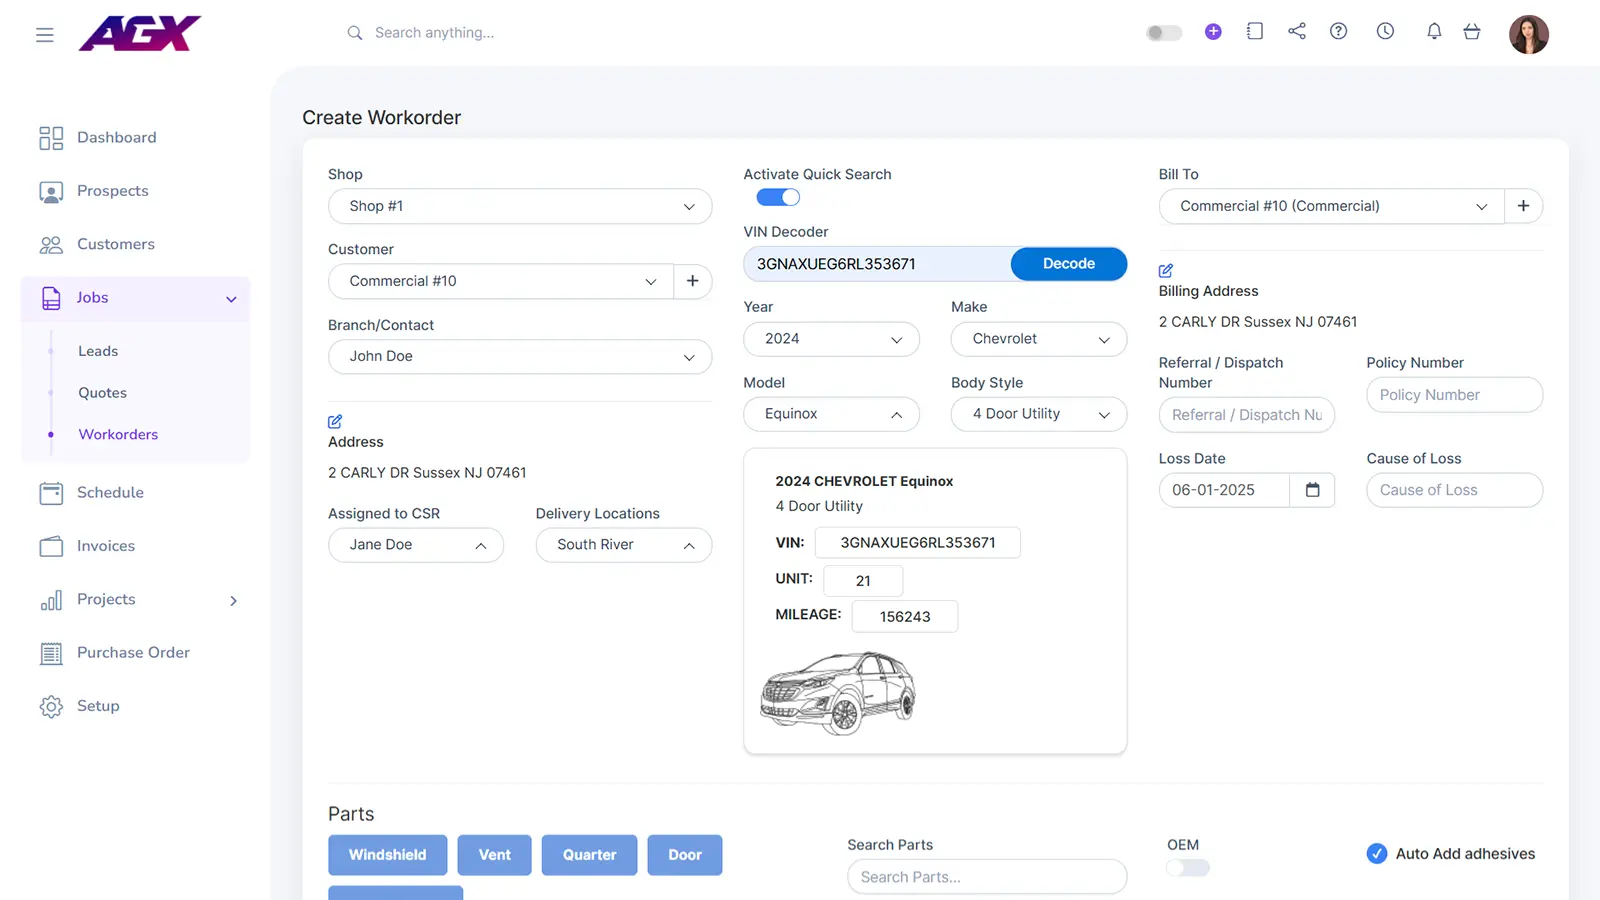Open the Shop dropdown
Viewport: 1600px width, 900px height.
pos(520,206)
